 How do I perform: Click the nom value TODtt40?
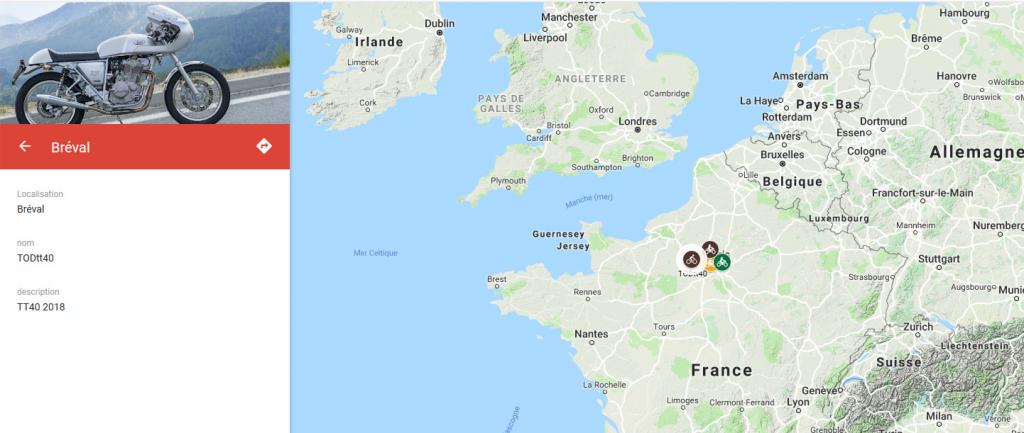pos(35,259)
